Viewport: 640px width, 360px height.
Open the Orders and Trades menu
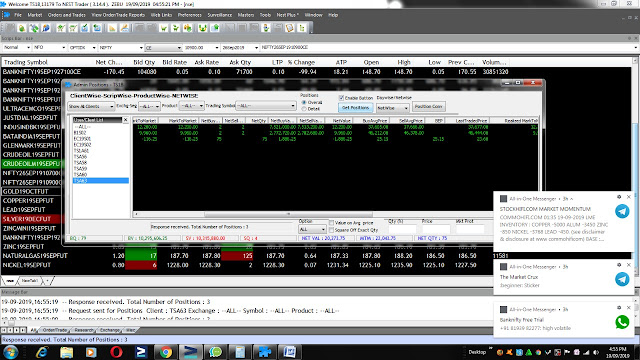pos(67,15)
